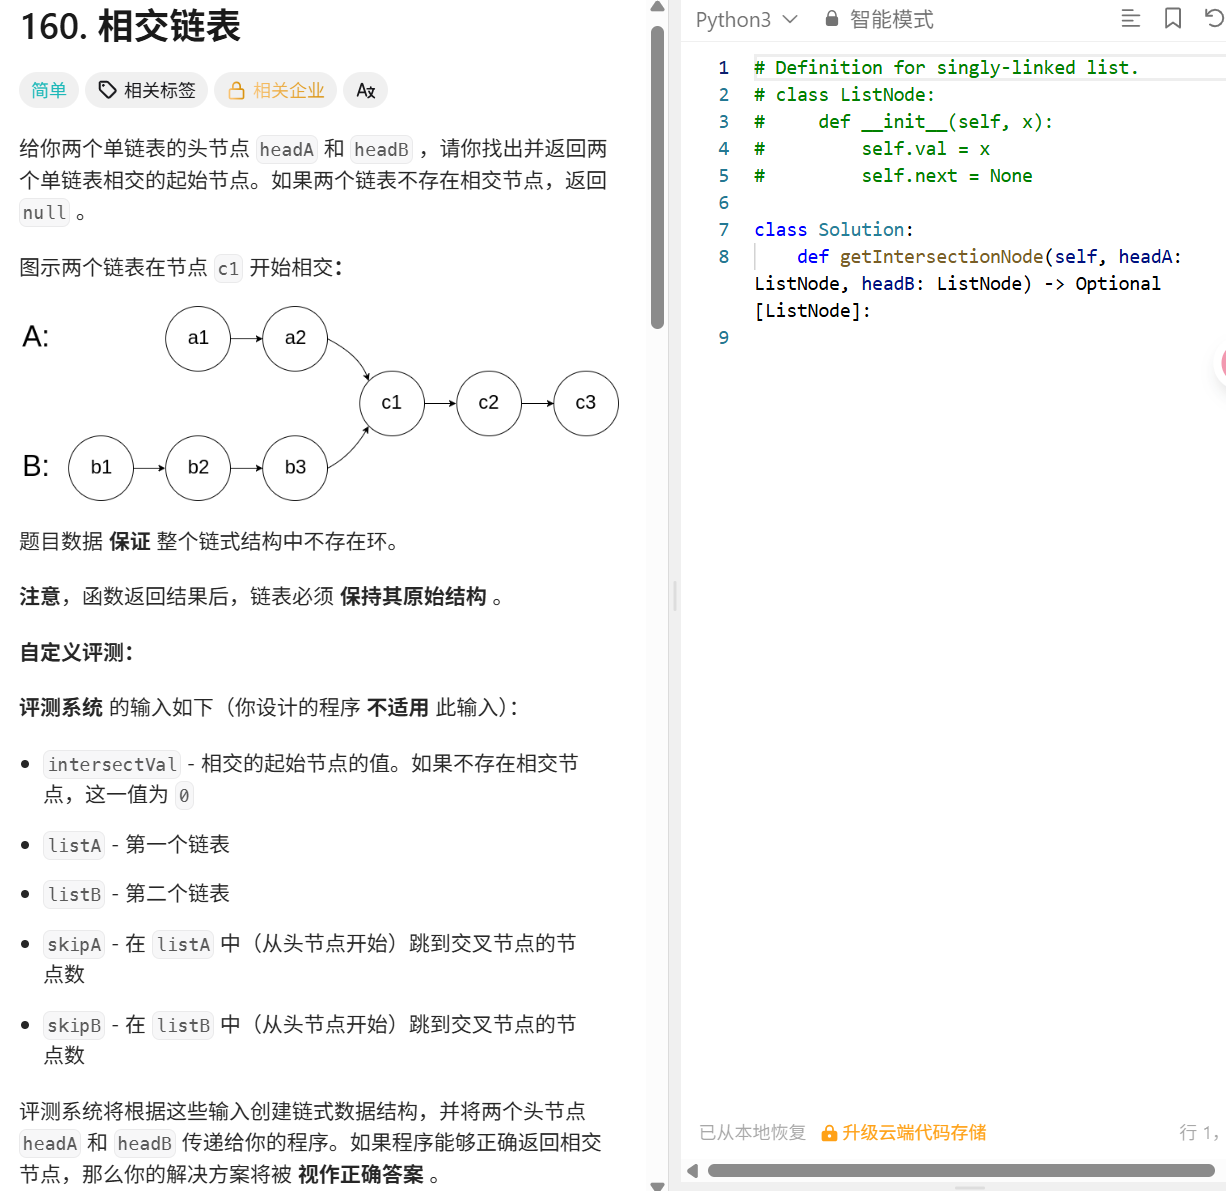This screenshot has height=1191, width=1226.
Task: Click the c1 node in the diagram
Action: click(392, 403)
